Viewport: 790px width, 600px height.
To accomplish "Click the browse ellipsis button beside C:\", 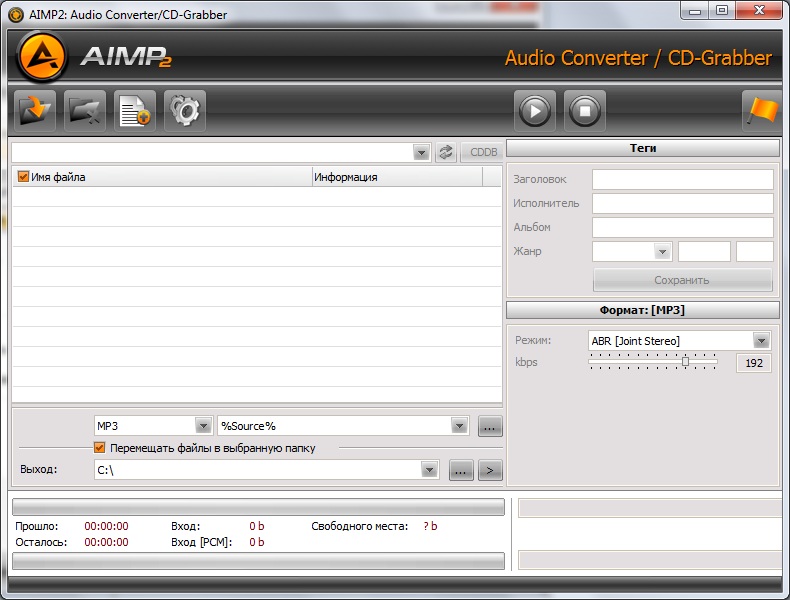I will tap(461, 471).
